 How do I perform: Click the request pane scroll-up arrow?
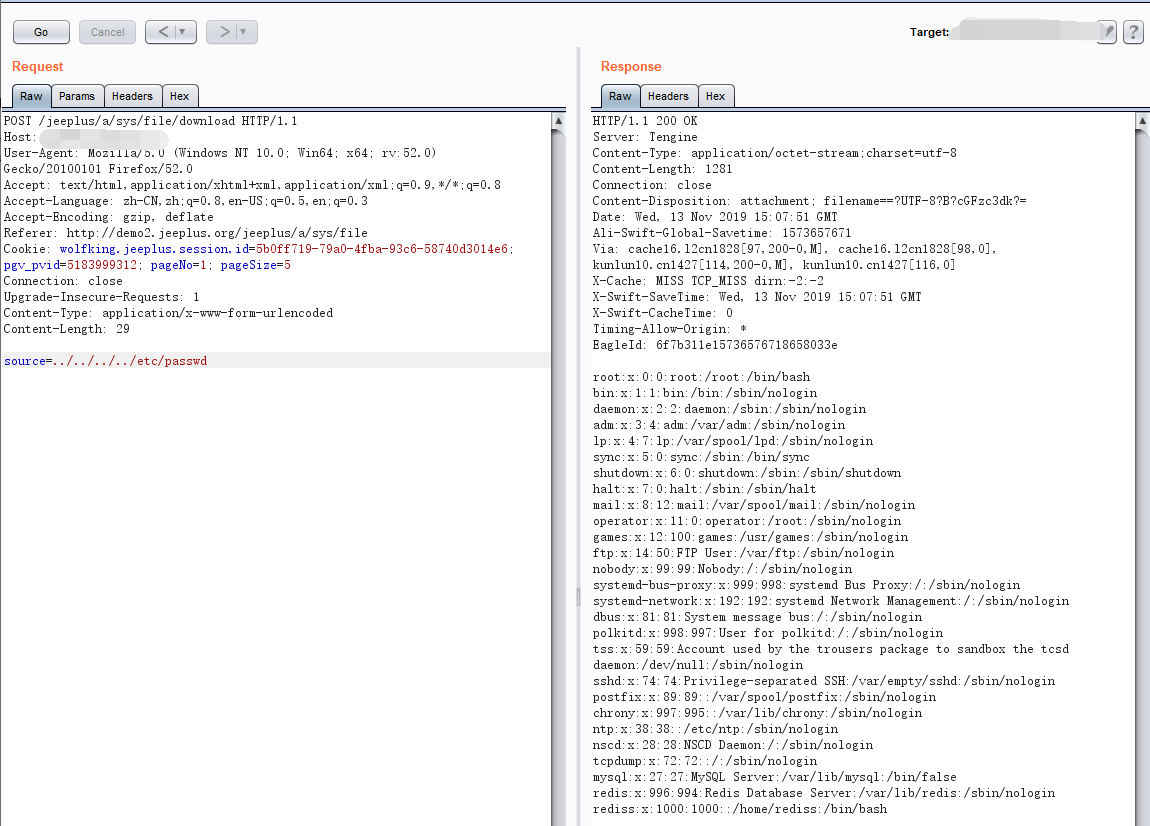point(558,120)
